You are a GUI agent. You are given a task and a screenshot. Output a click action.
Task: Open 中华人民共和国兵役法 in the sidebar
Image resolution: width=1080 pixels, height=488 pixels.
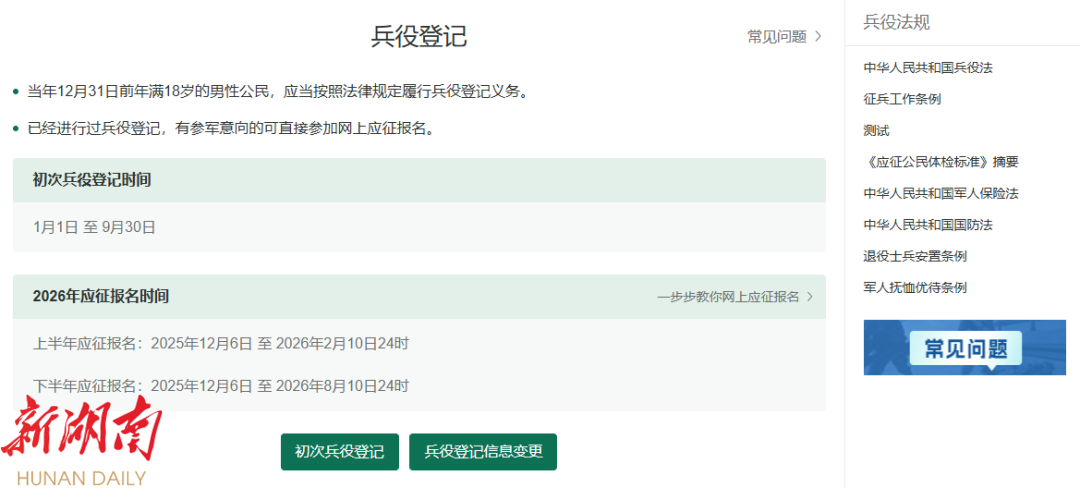coord(927,68)
